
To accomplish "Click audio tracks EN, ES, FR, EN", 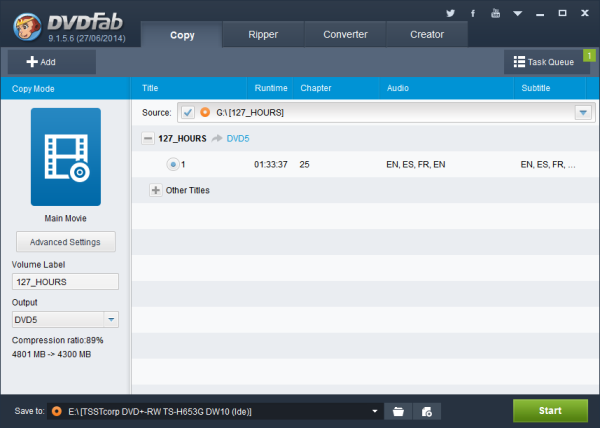I will pos(416,164).
